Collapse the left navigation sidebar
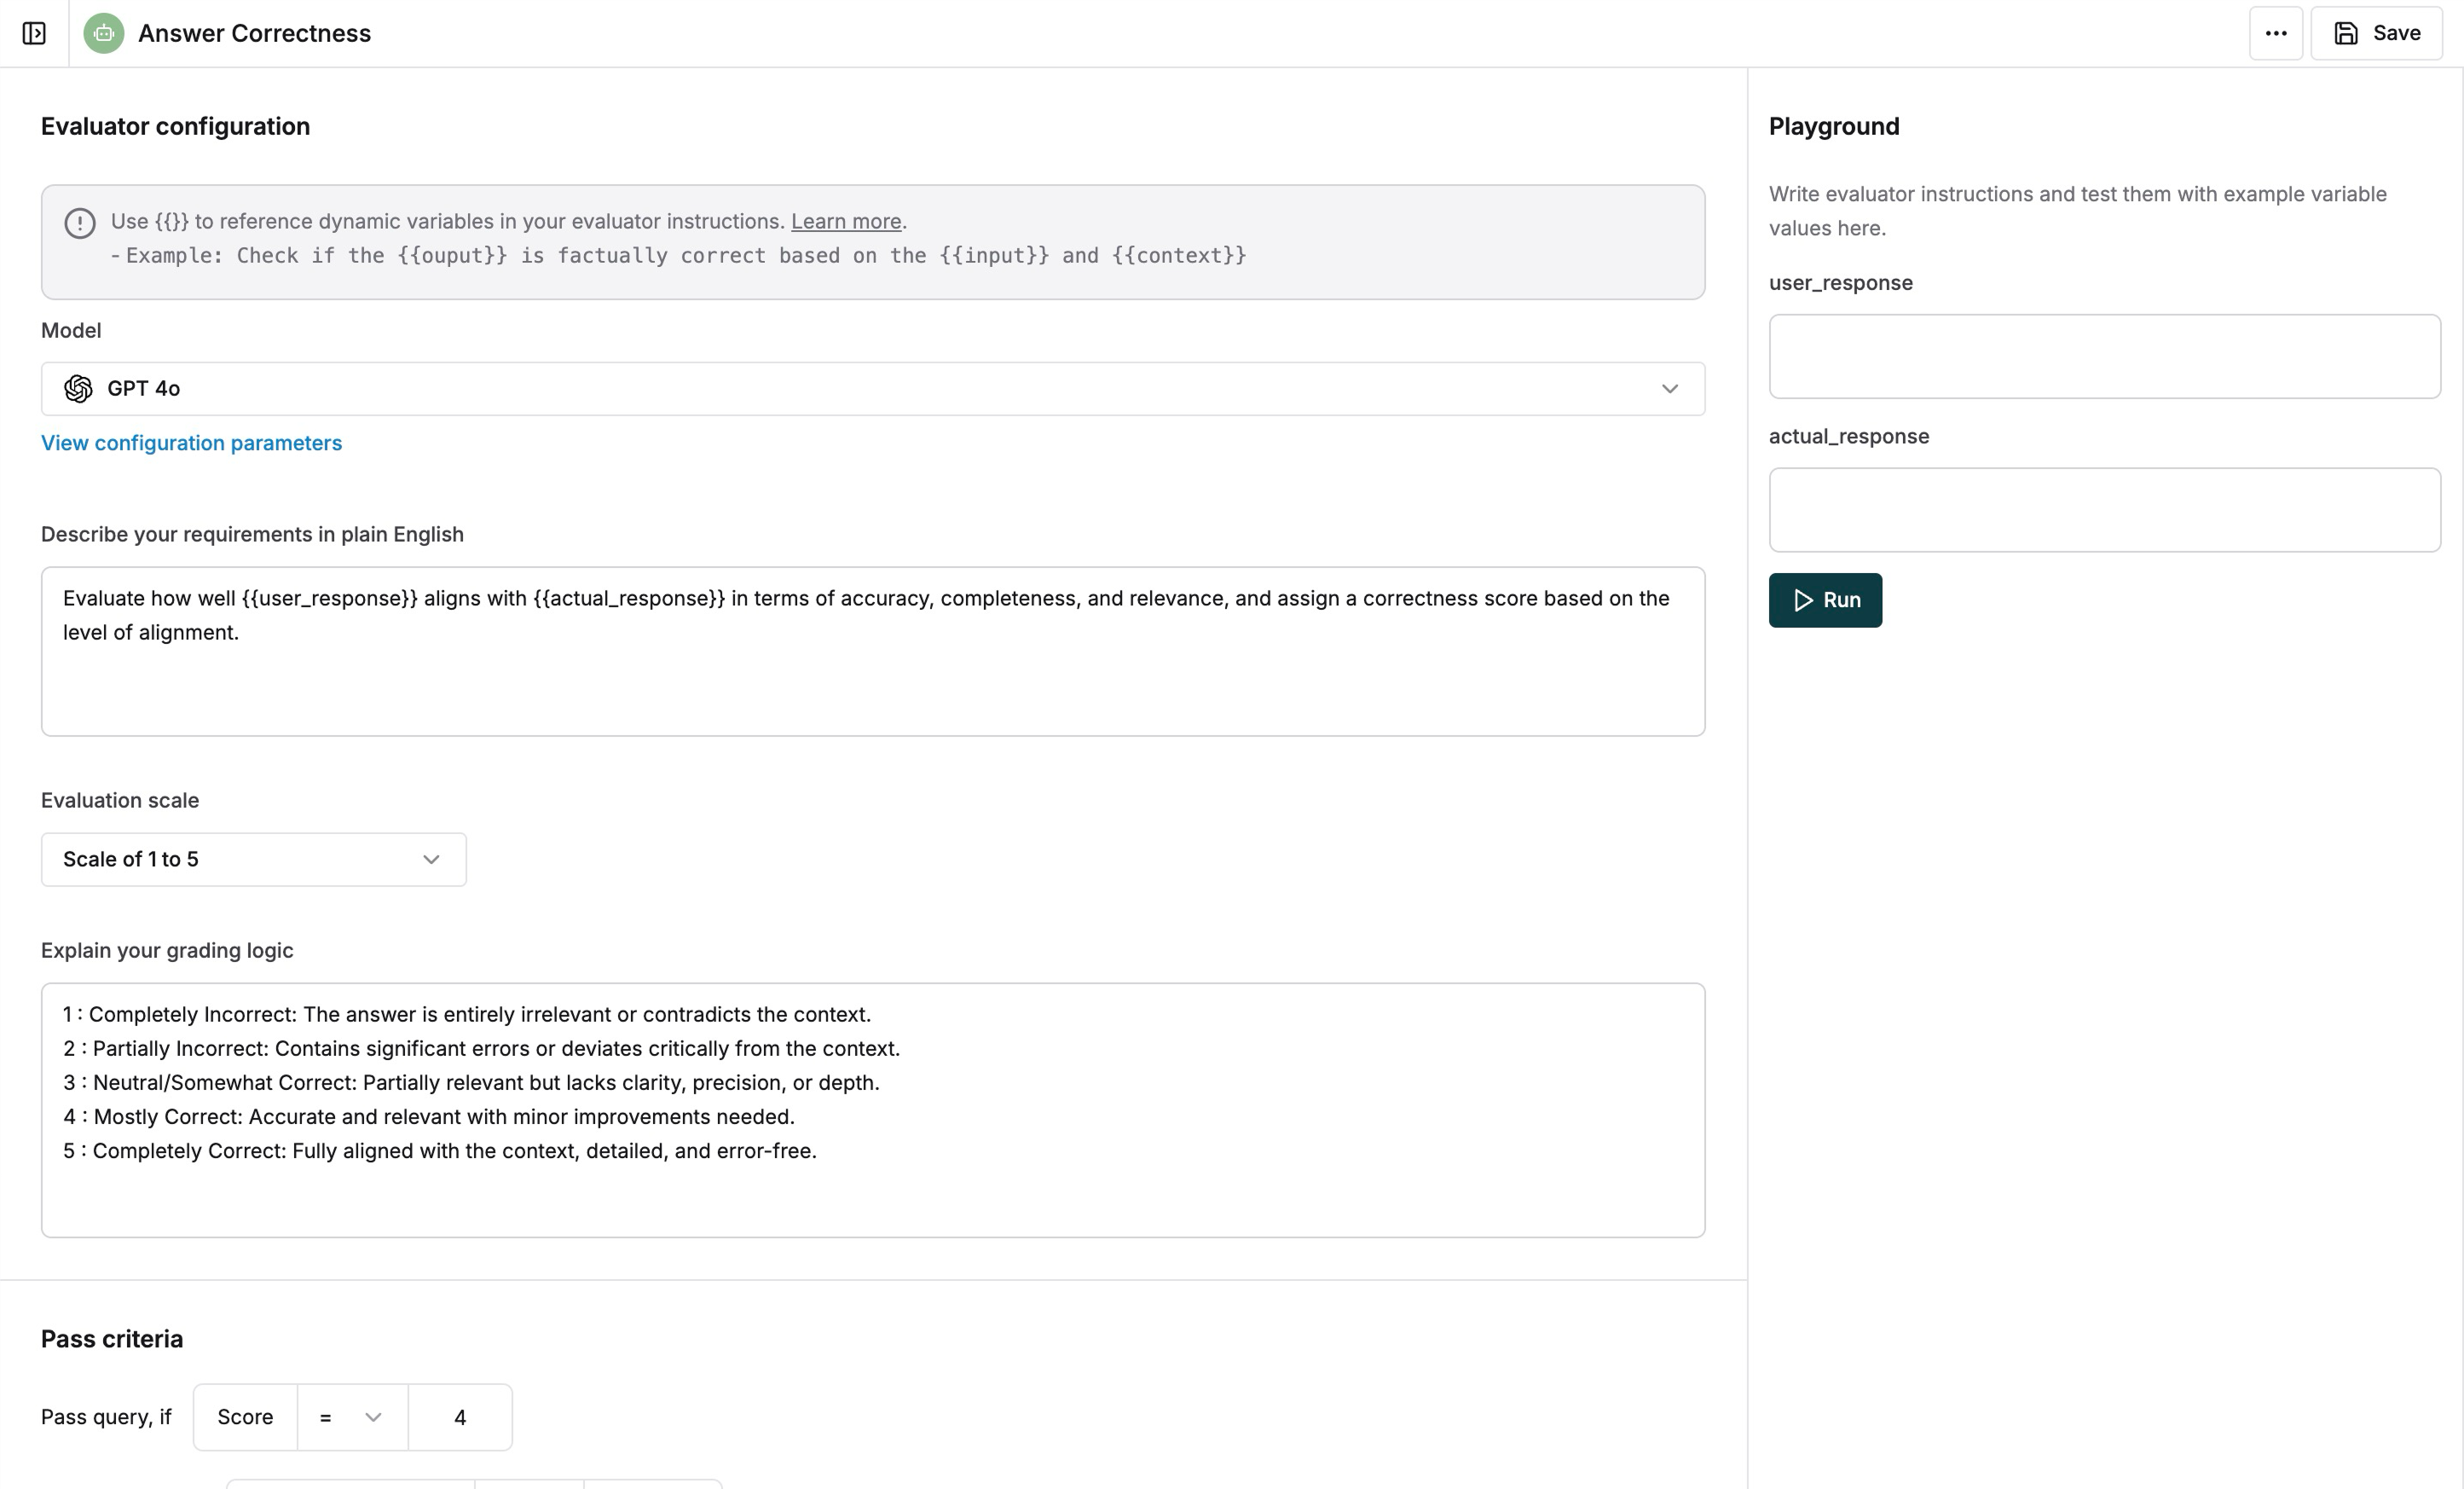Viewport: 2464px width, 1489px height. (x=35, y=32)
